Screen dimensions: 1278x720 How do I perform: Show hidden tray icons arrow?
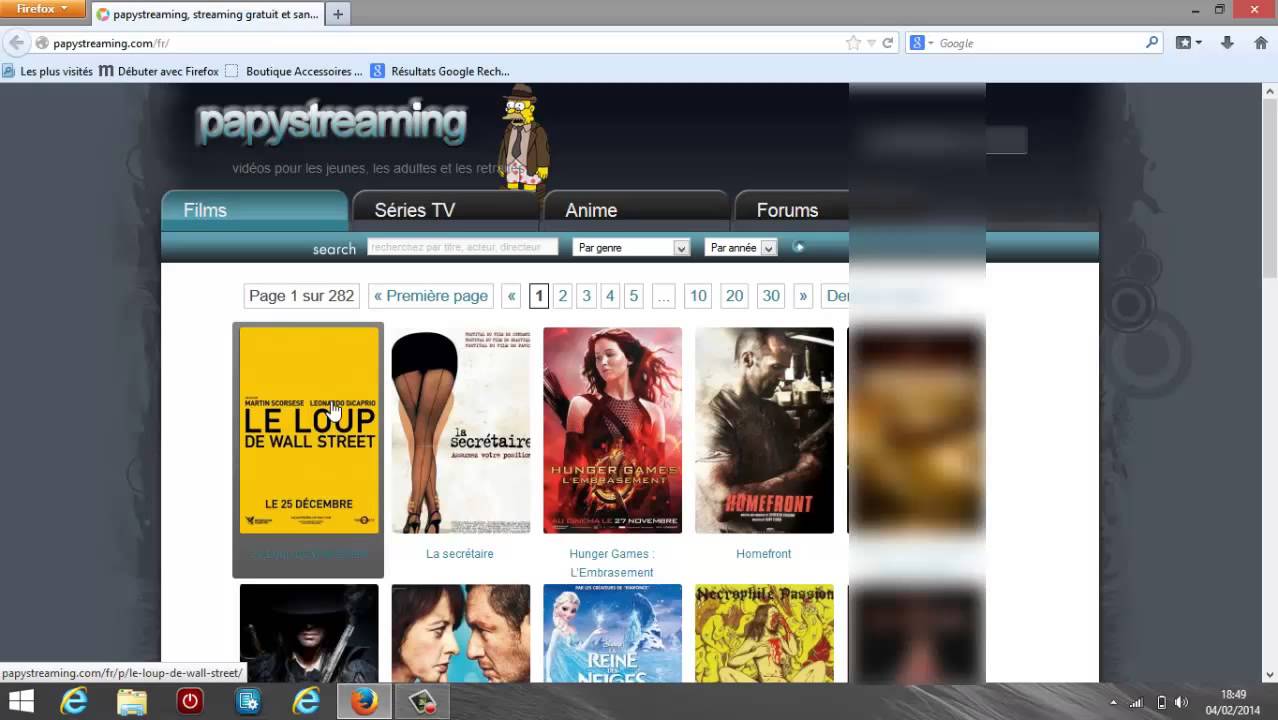point(1113,703)
